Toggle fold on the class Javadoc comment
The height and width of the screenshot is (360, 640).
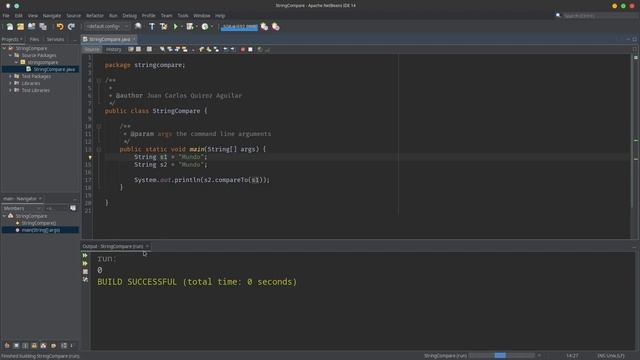pyautogui.click(x=98, y=80)
